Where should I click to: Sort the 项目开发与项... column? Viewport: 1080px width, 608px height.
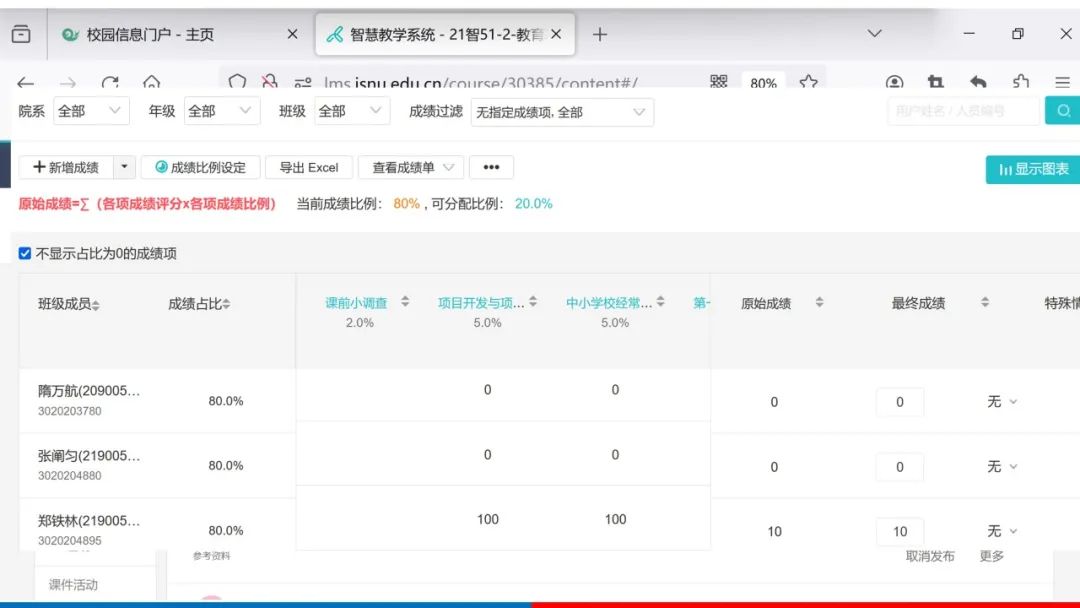coord(533,302)
